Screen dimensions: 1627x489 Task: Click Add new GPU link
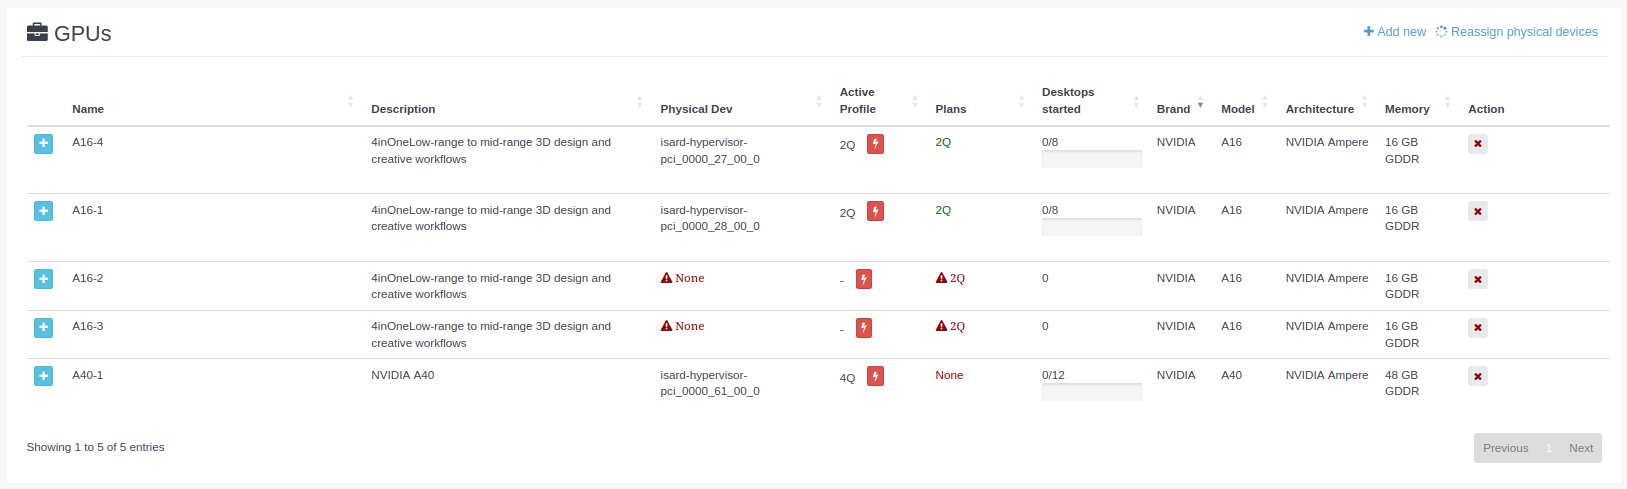1395,32
